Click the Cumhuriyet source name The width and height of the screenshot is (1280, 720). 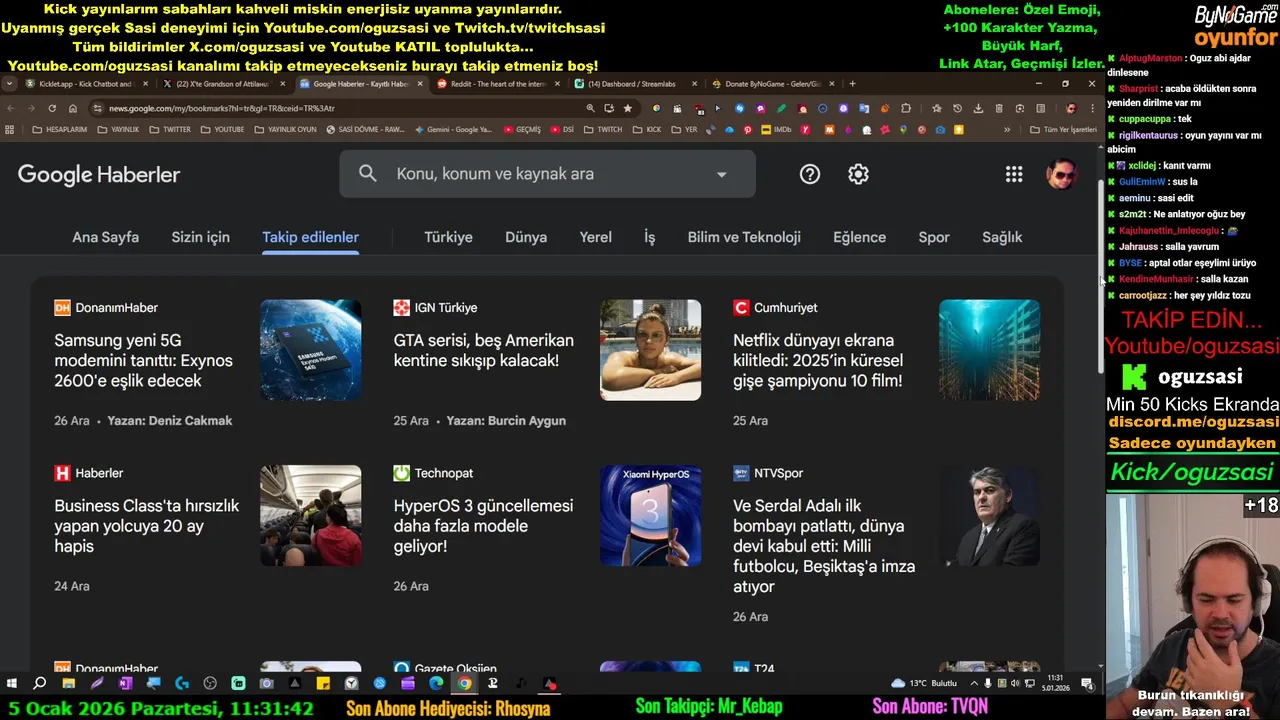[x=786, y=308]
